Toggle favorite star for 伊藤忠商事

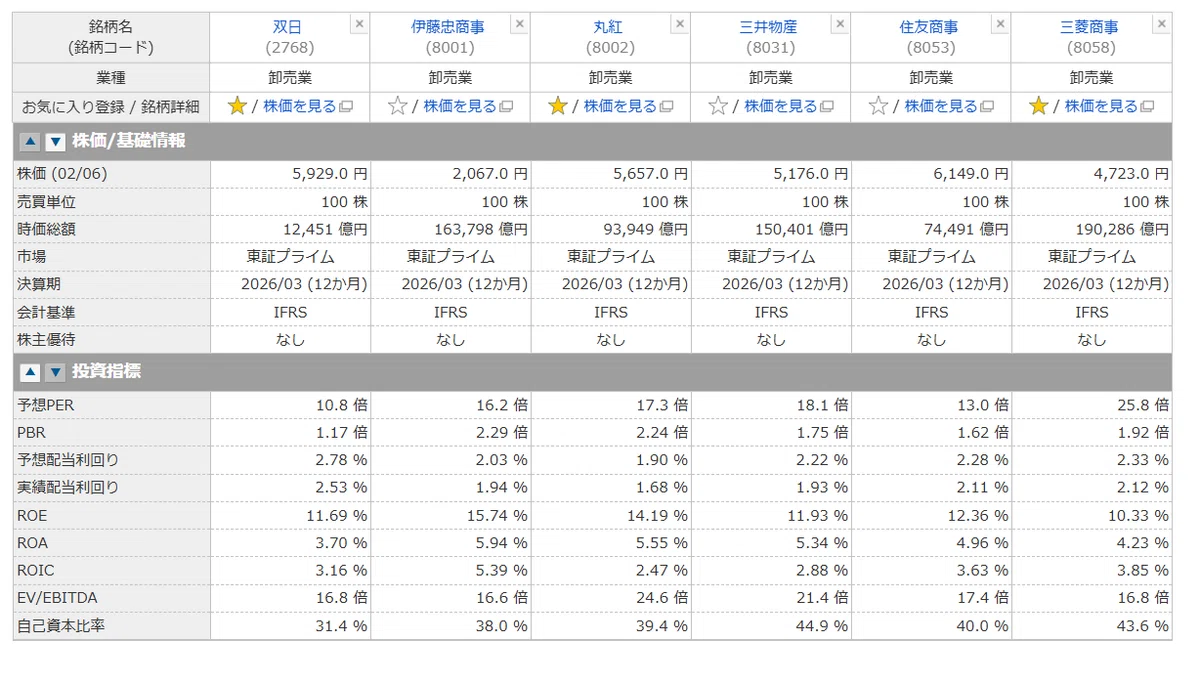pos(397,106)
